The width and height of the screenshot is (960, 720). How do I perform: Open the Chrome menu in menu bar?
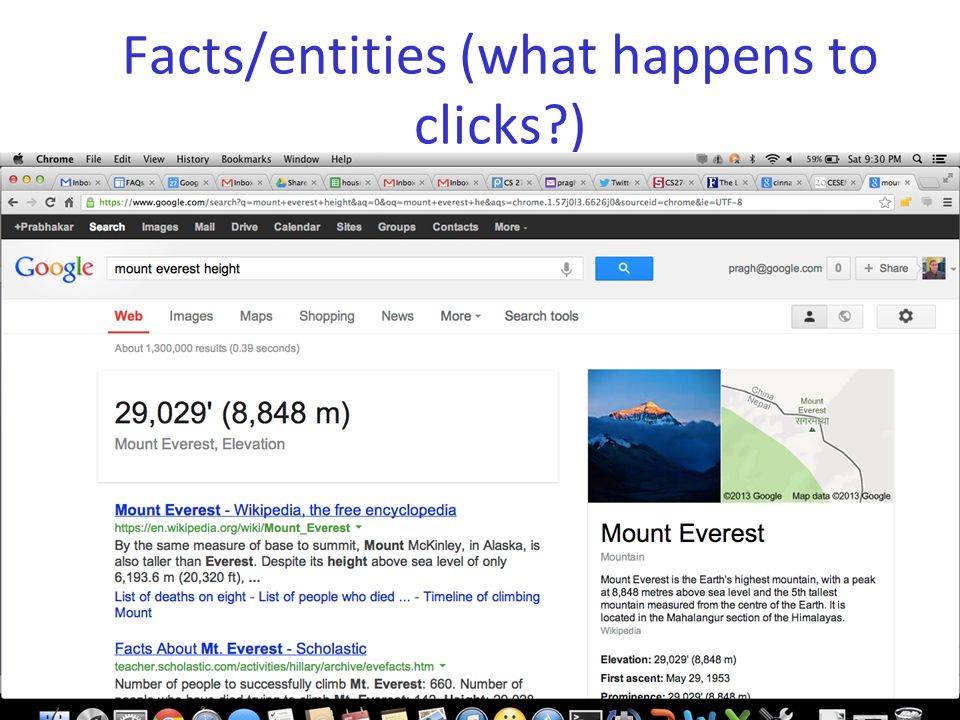(54, 159)
